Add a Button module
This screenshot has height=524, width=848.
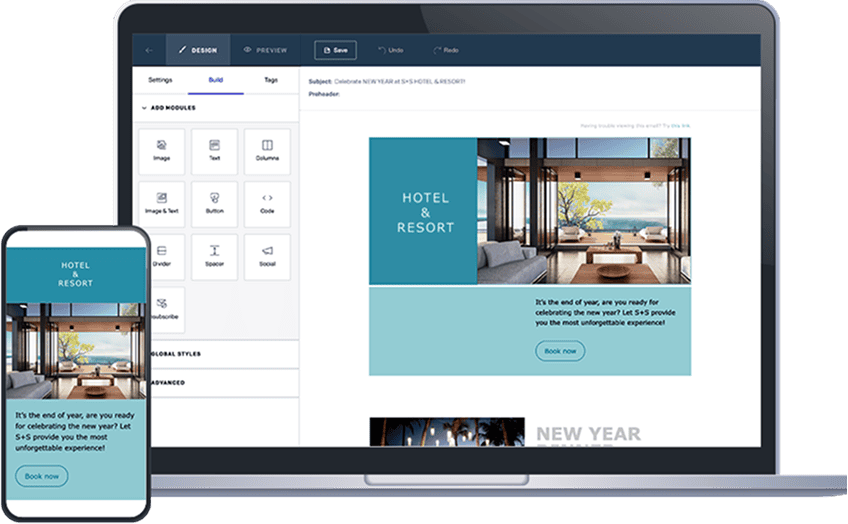point(214,204)
